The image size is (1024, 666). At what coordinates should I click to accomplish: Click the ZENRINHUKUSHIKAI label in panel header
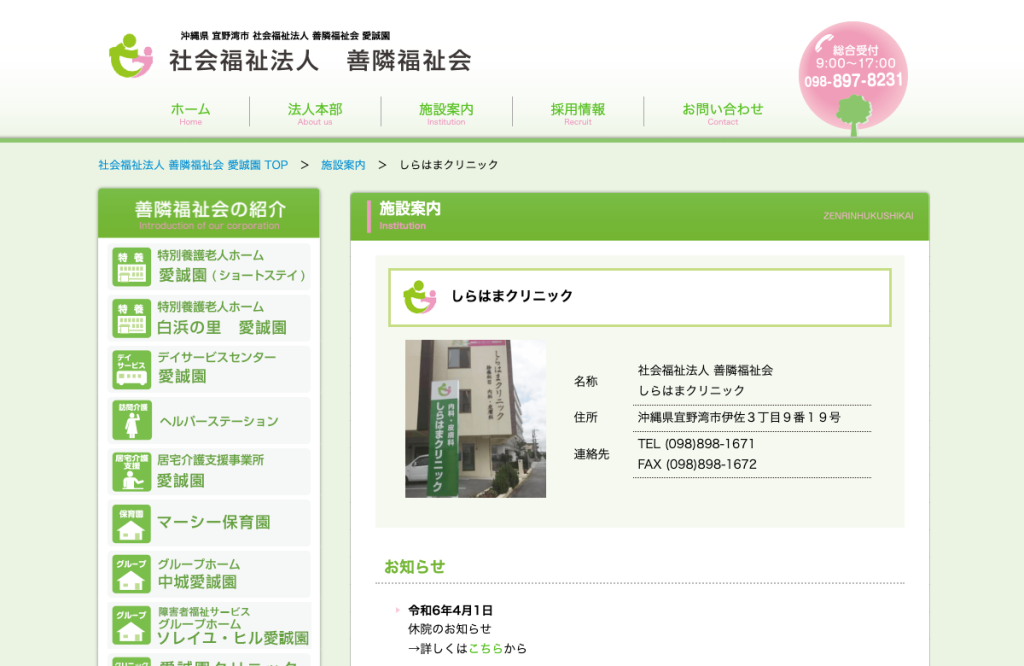868,215
